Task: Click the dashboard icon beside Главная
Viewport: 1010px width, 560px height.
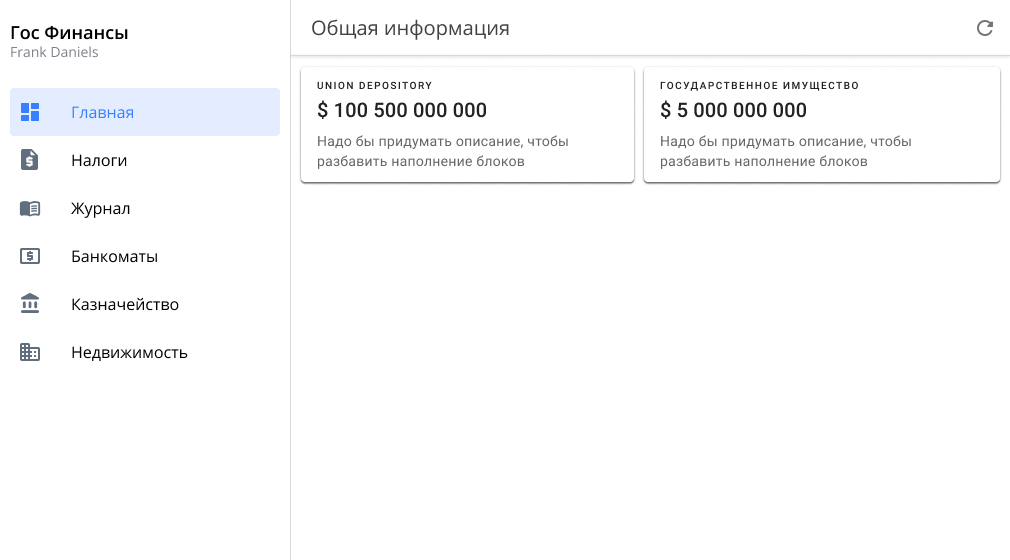Action: 30,112
